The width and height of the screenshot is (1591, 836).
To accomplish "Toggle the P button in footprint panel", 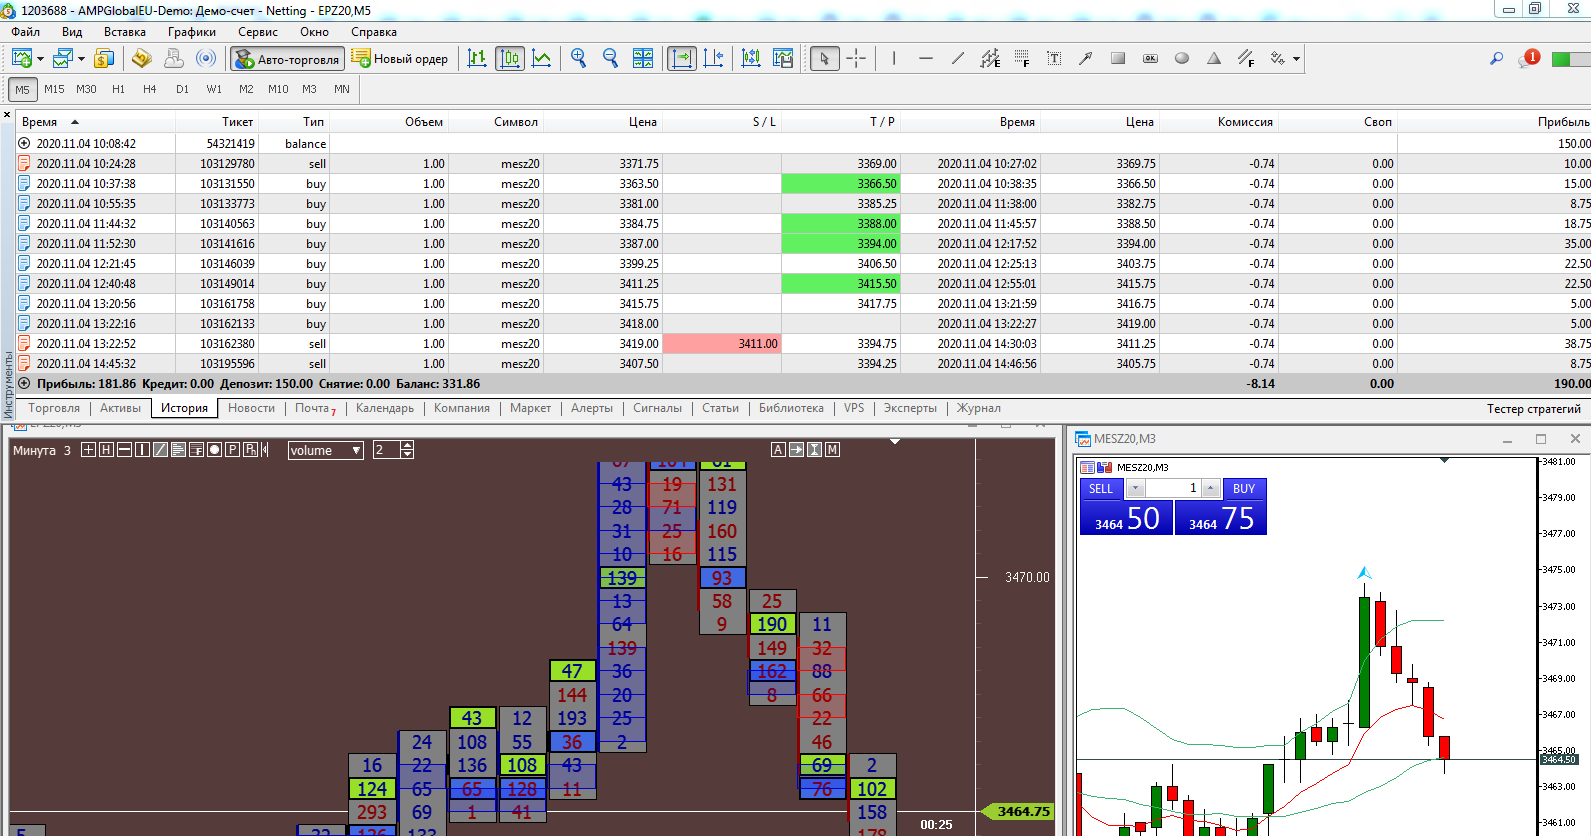I will coord(232,450).
